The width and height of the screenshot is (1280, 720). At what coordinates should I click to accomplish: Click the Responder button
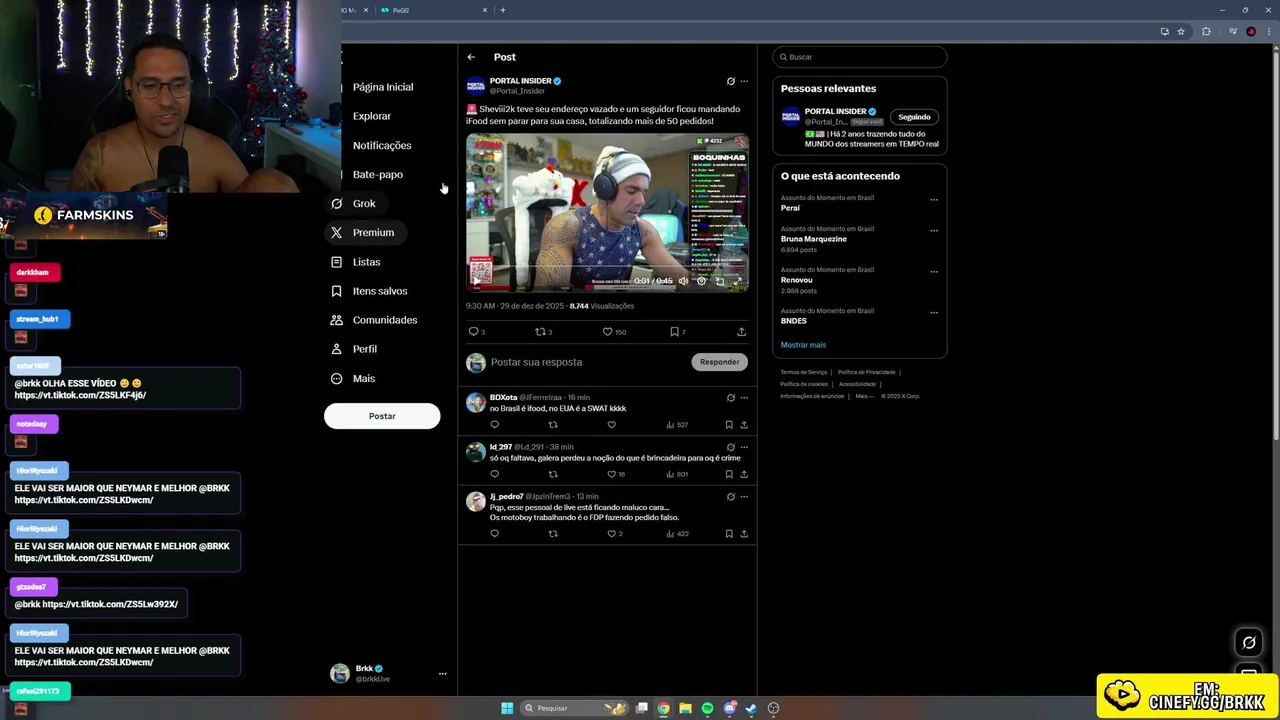pyautogui.click(x=719, y=362)
